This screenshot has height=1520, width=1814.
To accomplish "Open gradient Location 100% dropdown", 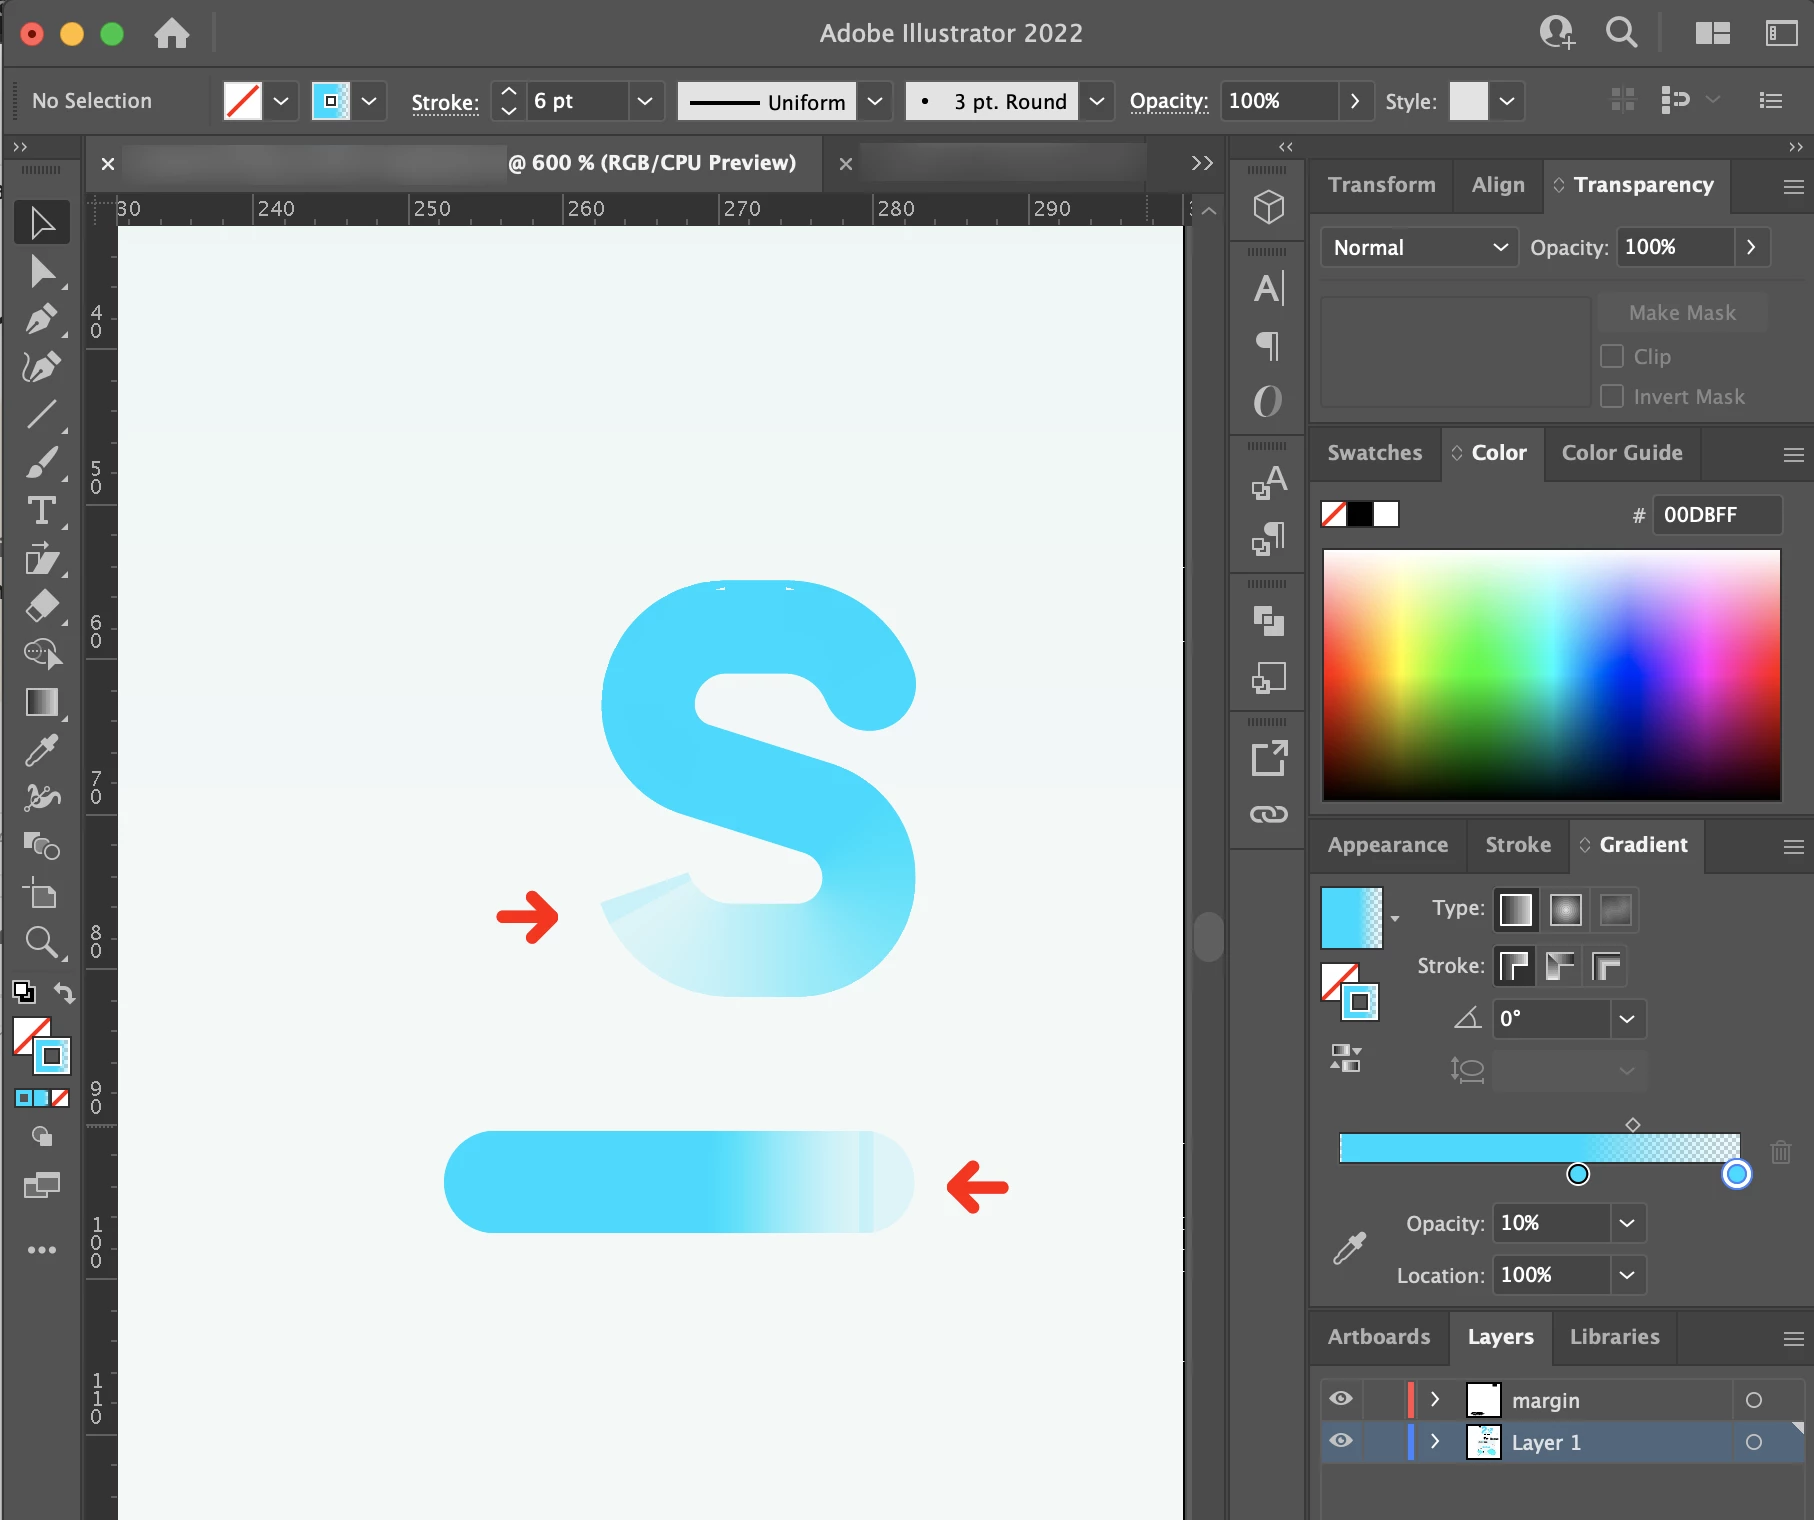I will tap(1628, 1275).
